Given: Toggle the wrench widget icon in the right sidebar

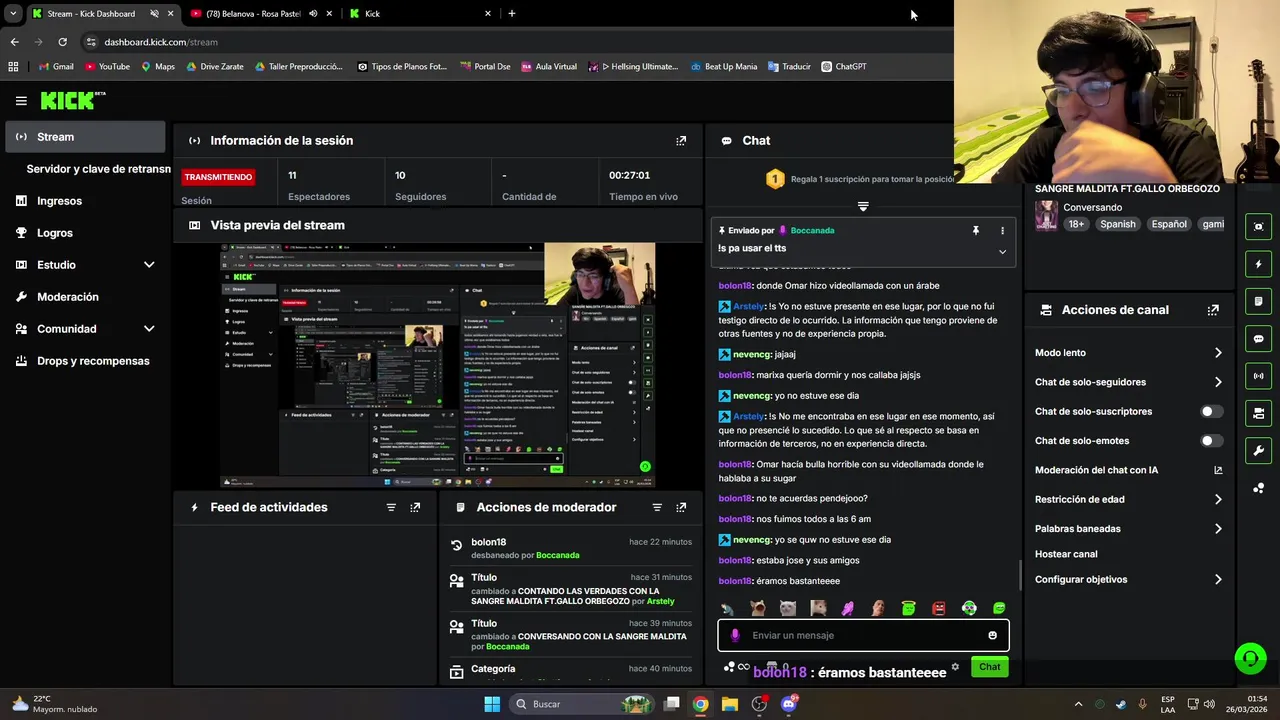Looking at the screenshot, I should click(x=1259, y=450).
